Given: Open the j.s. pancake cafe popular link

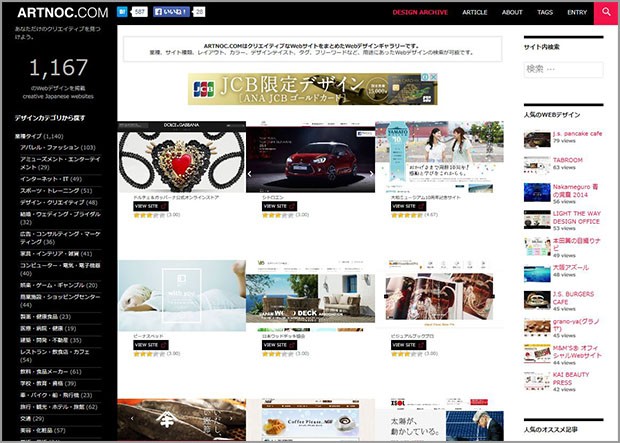Looking at the screenshot, I should tap(577, 134).
